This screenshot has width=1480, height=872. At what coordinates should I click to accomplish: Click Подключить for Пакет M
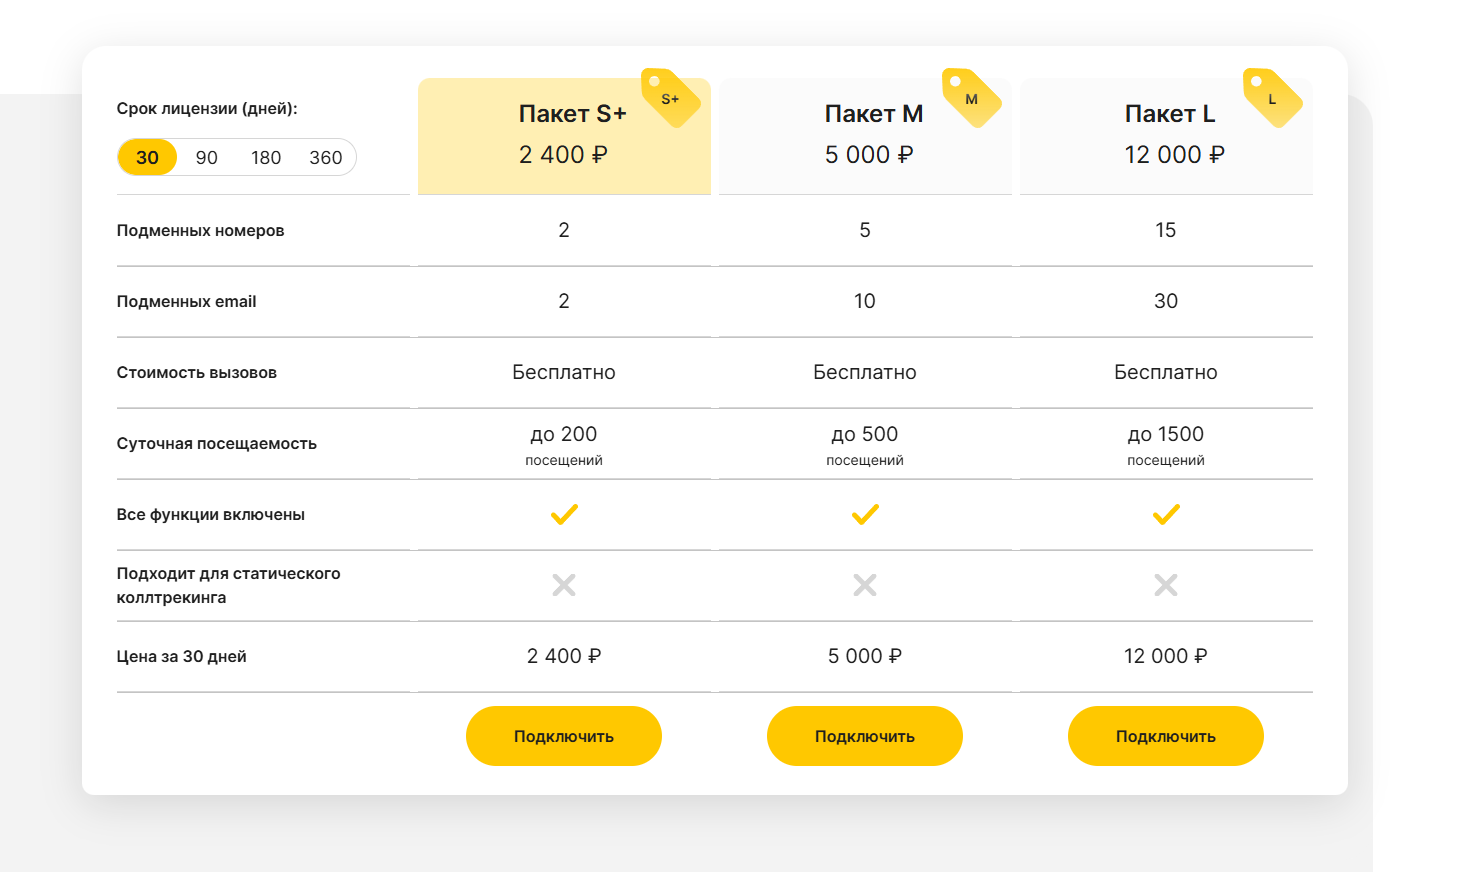click(865, 736)
